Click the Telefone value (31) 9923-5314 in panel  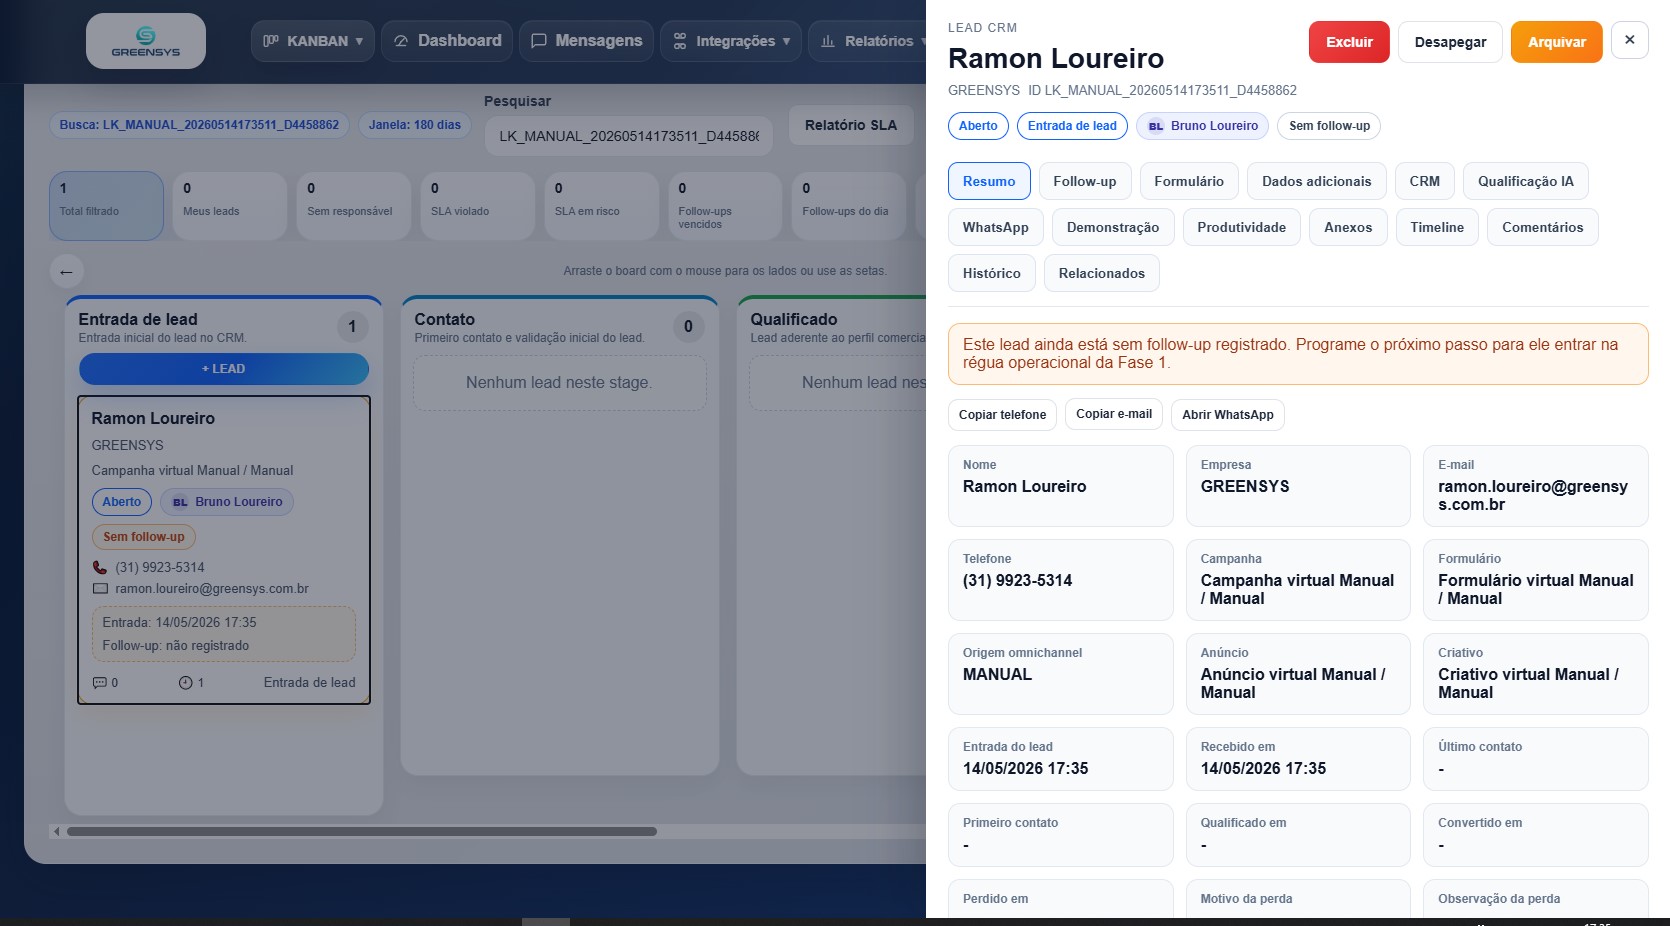(1017, 580)
